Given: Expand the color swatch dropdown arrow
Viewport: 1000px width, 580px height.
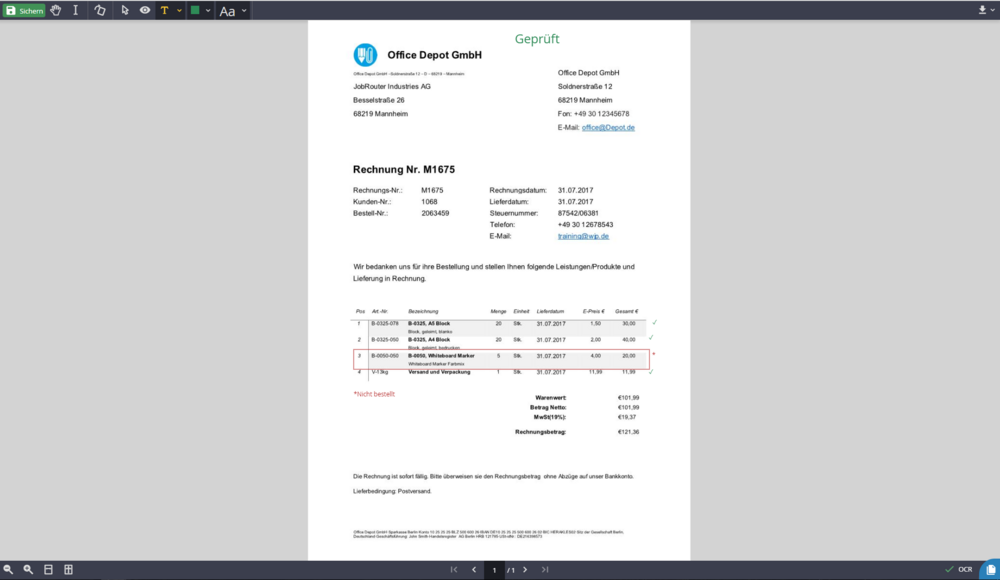Looking at the screenshot, I should coord(208,10).
